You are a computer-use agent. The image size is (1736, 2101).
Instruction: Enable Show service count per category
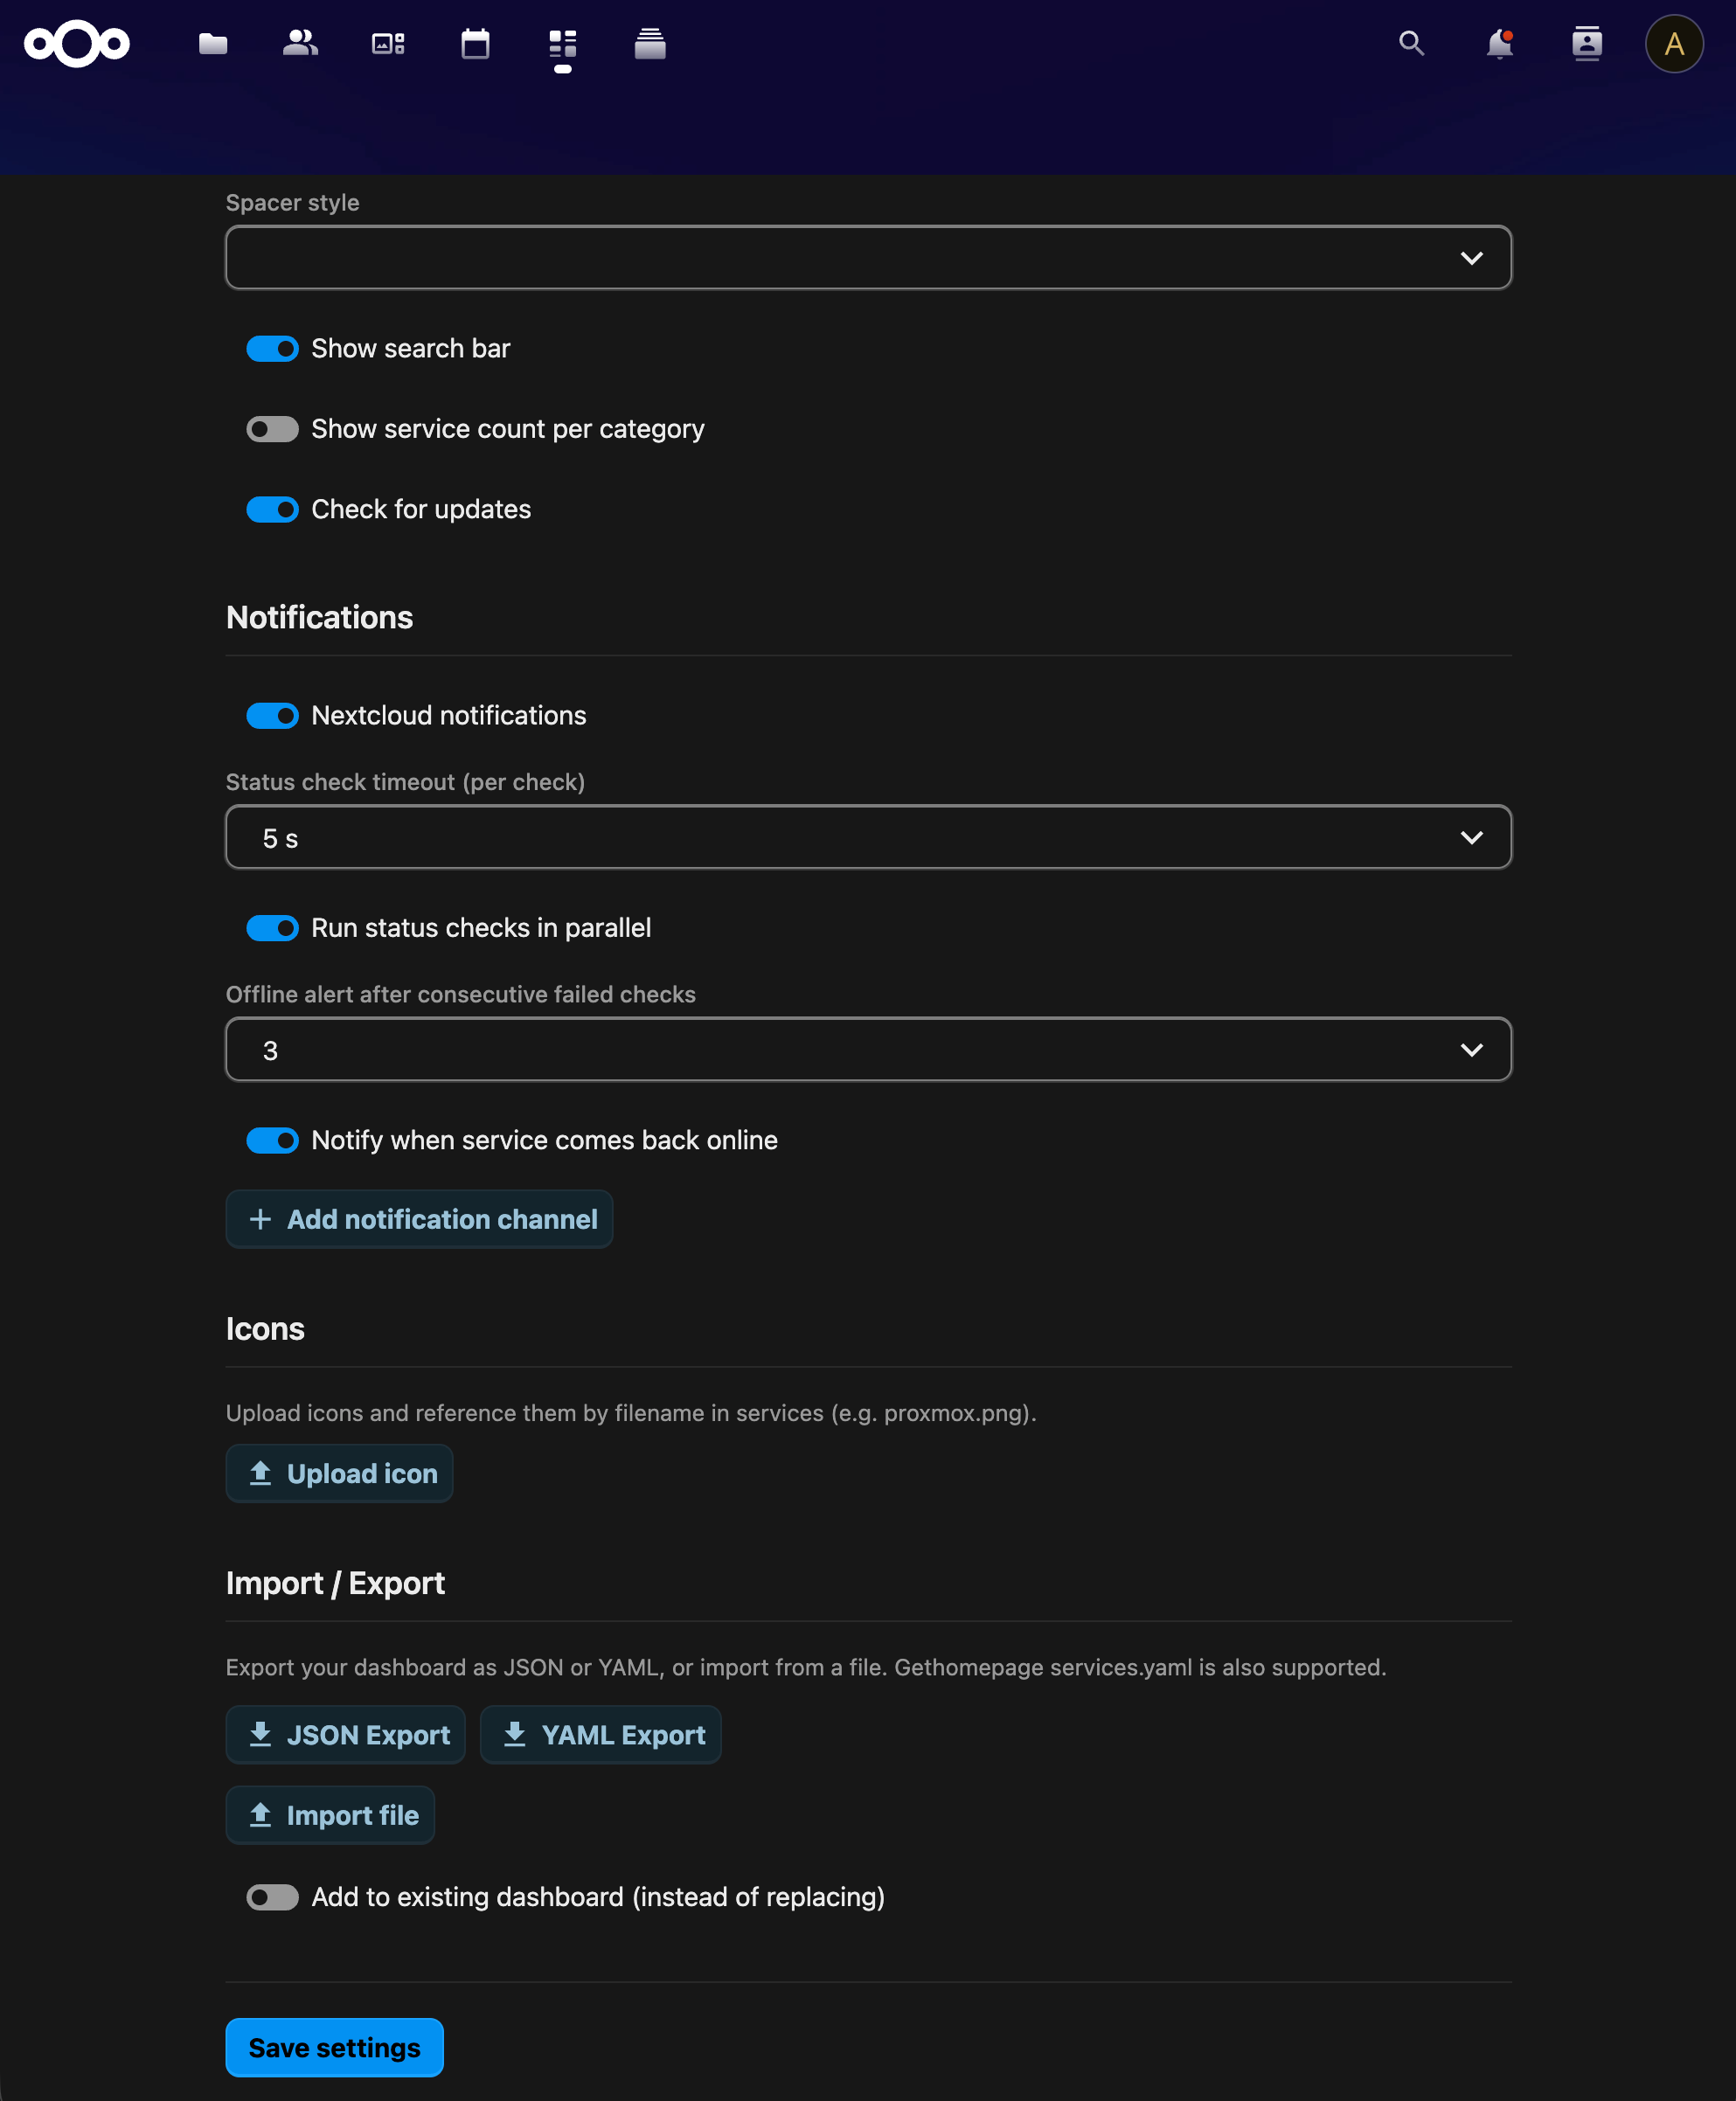pos(272,429)
